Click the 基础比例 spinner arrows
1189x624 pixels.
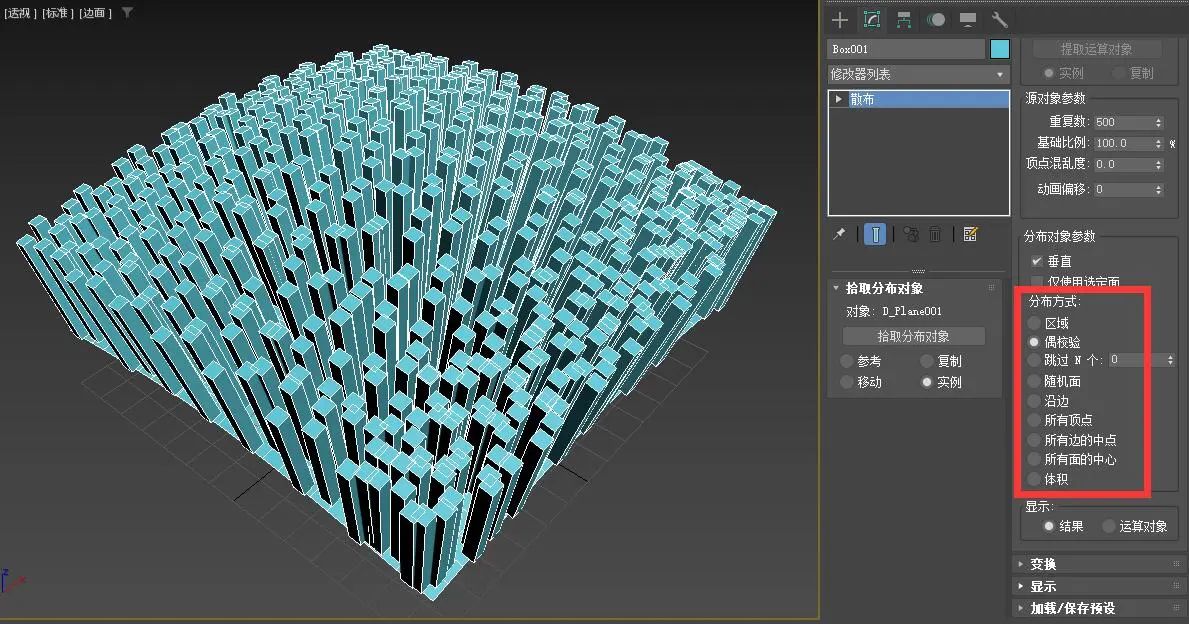[x=1159, y=143]
